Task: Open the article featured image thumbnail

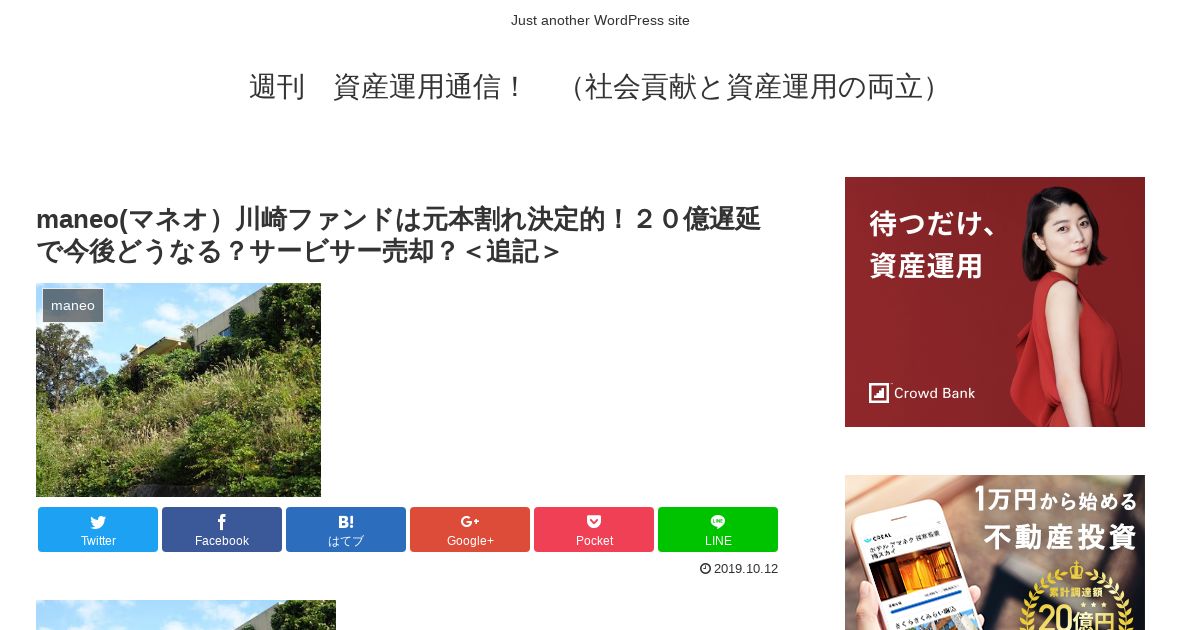Action: pos(178,390)
